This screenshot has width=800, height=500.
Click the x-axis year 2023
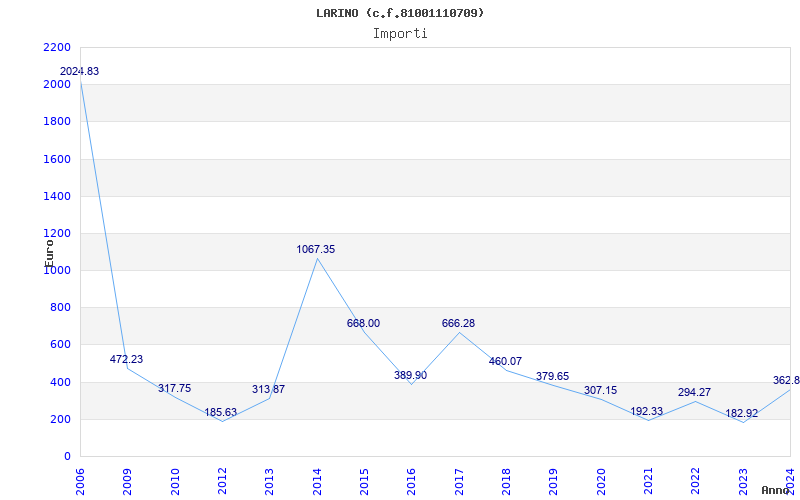click(743, 482)
